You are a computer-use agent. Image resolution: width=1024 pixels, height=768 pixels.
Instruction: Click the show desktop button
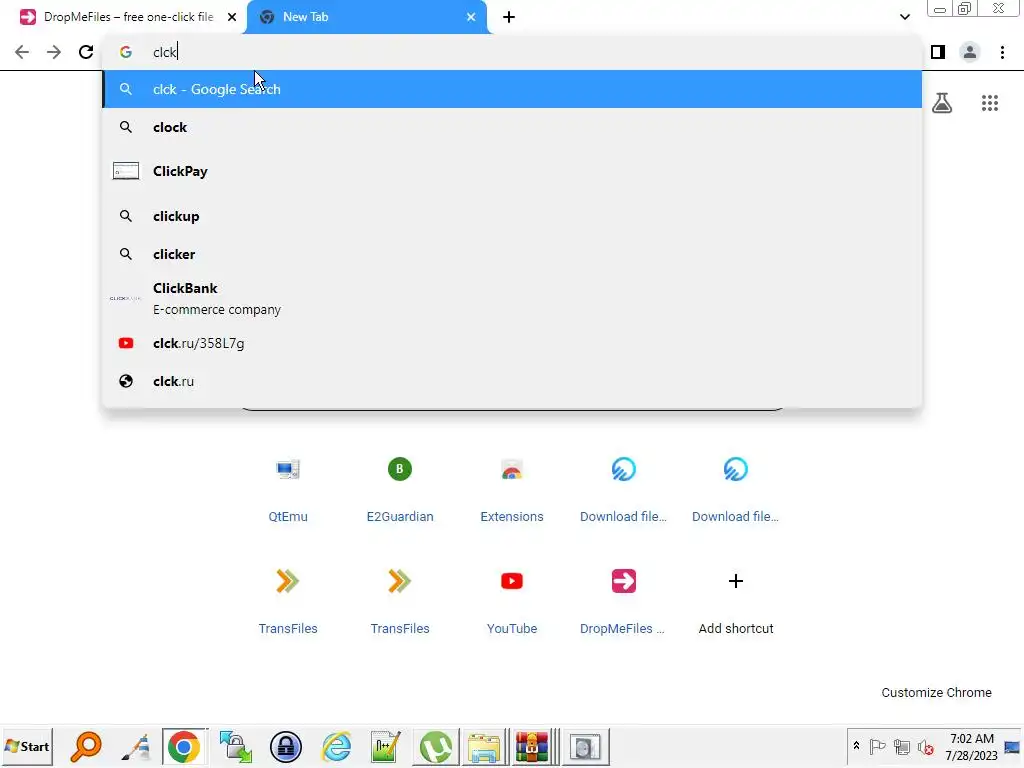[x=1012, y=746]
